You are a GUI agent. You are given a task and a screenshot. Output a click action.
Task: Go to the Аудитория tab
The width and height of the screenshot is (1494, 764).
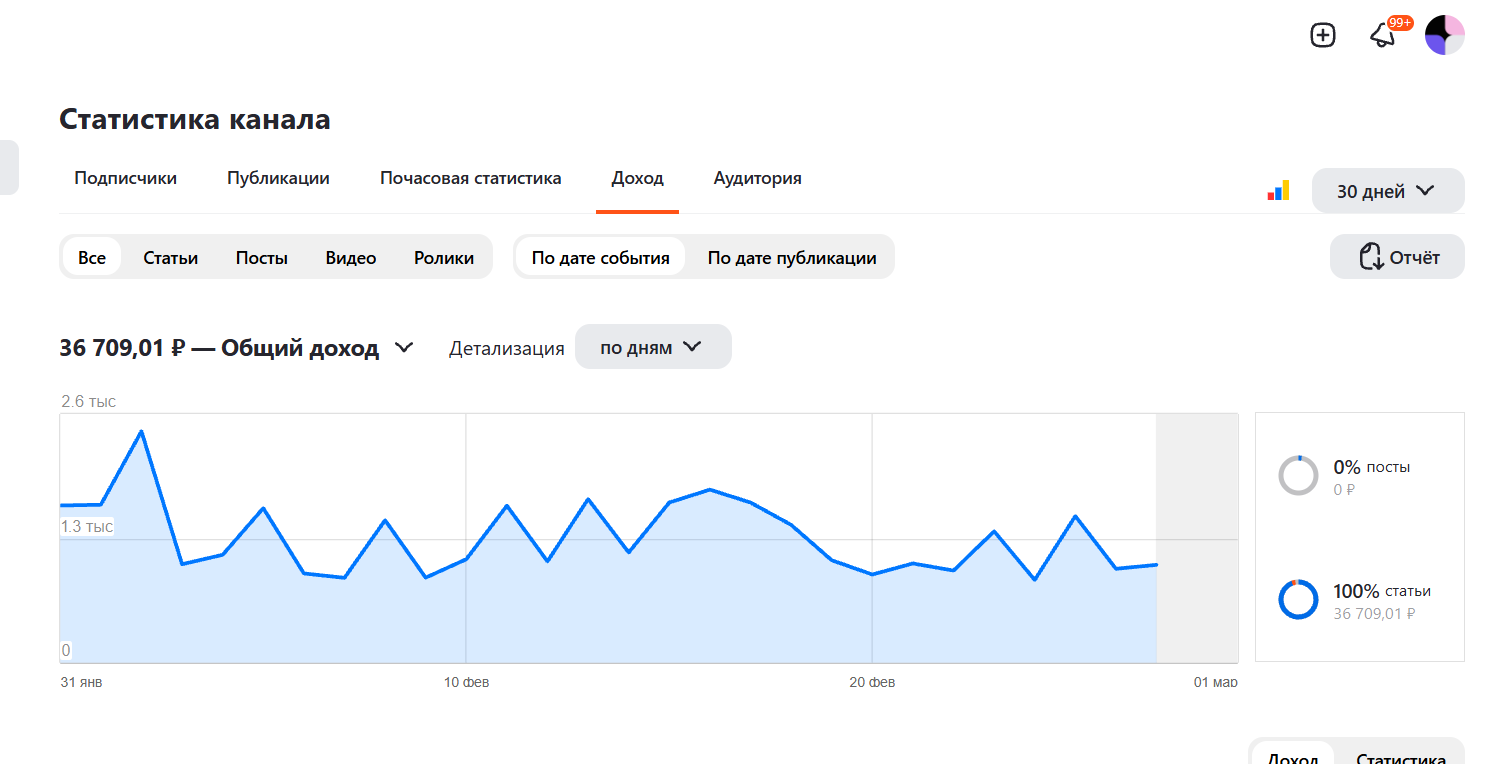click(757, 178)
